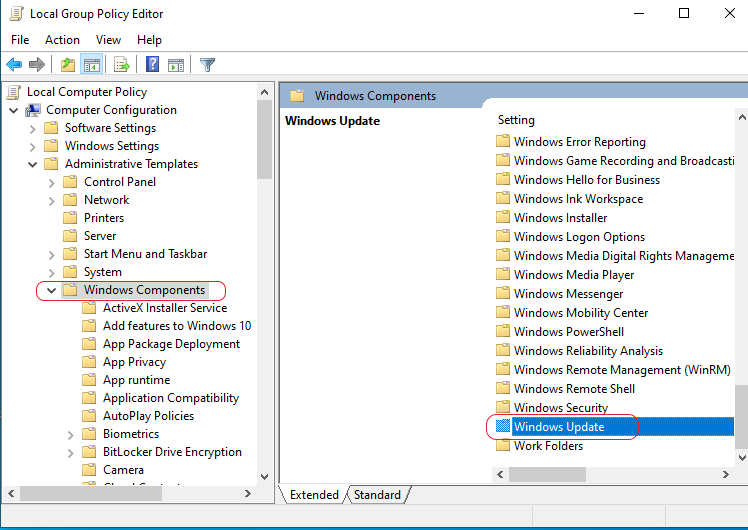Image resolution: width=748 pixels, height=530 pixels.
Task: Expand the Windows Settings node
Action: click(x=32, y=147)
